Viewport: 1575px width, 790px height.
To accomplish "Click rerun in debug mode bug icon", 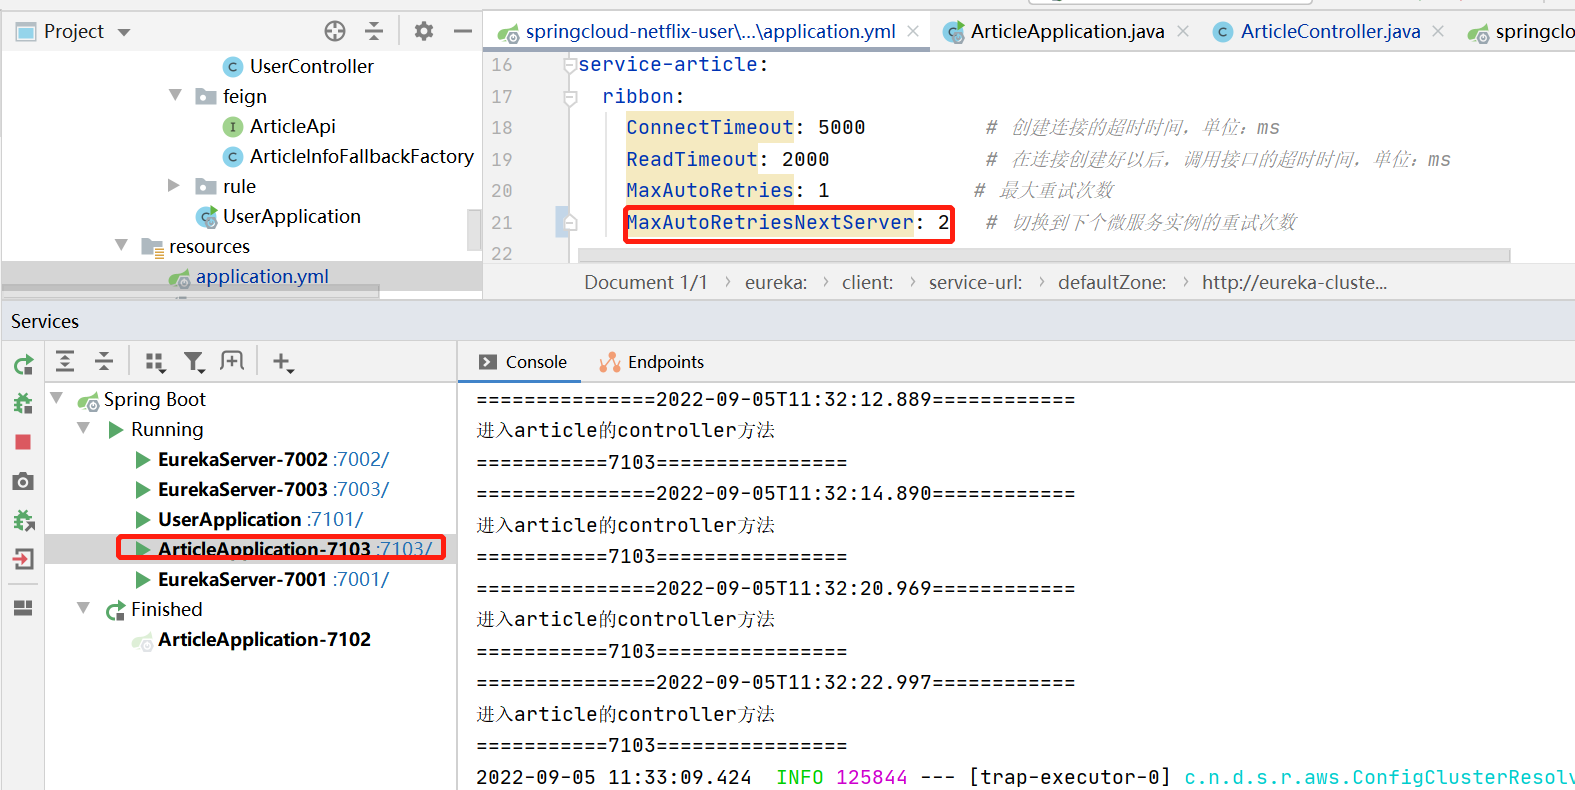I will pos(23,403).
